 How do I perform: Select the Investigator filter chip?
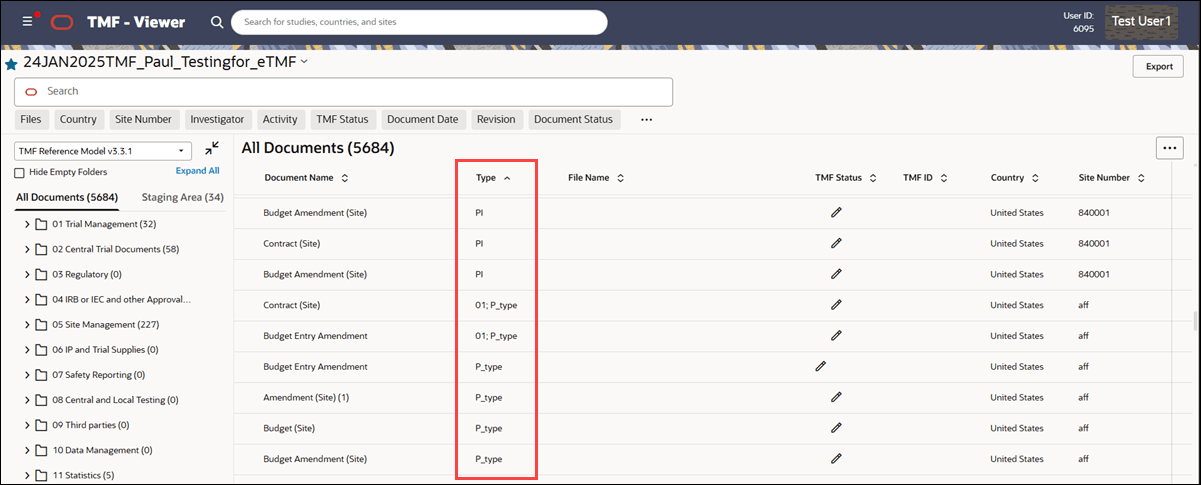(217, 119)
